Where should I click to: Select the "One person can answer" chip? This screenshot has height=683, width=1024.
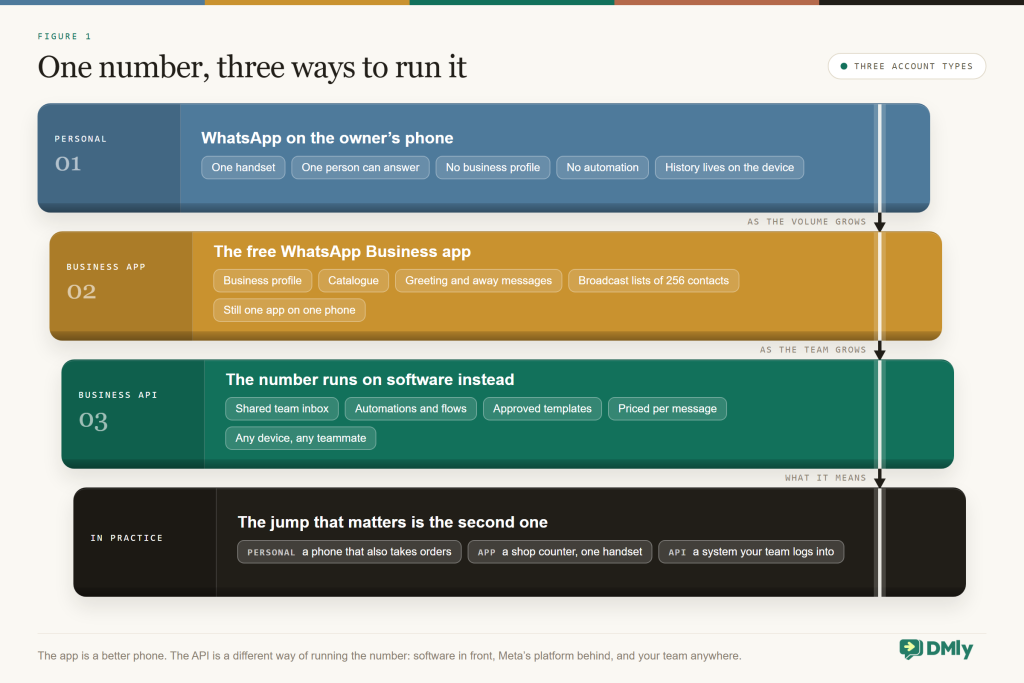[x=360, y=167]
